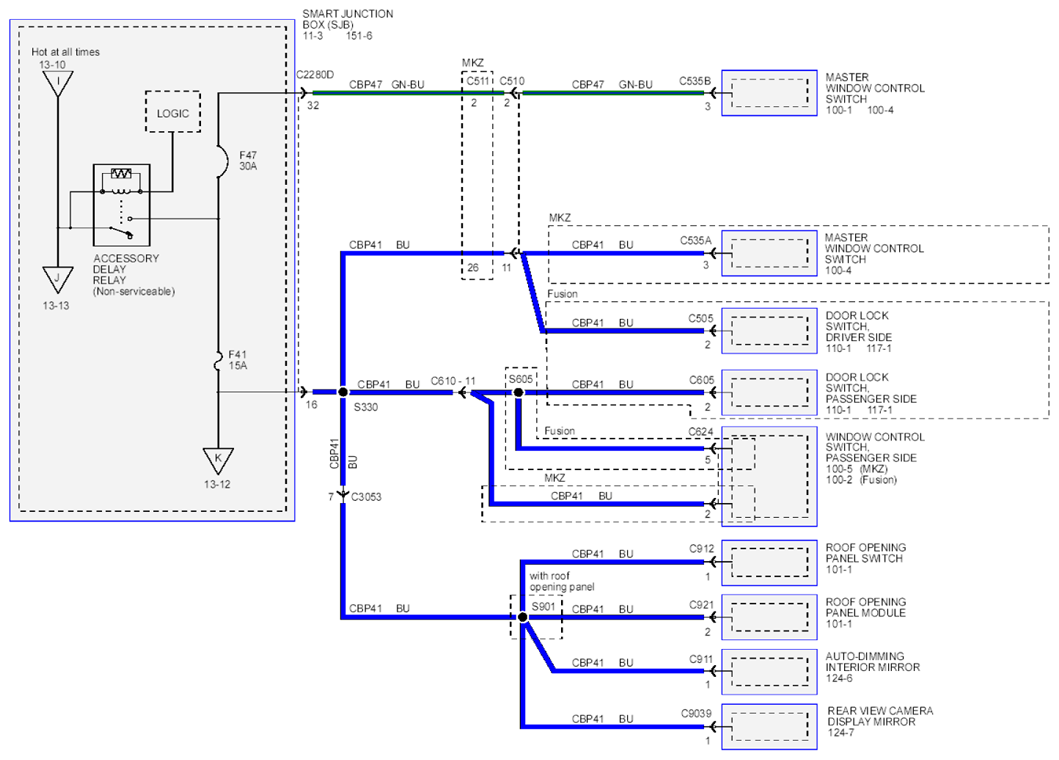Click the 'ROOF OPENING PANEL SWITCH' label
The height and width of the screenshot is (760, 1059).
coord(866,553)
